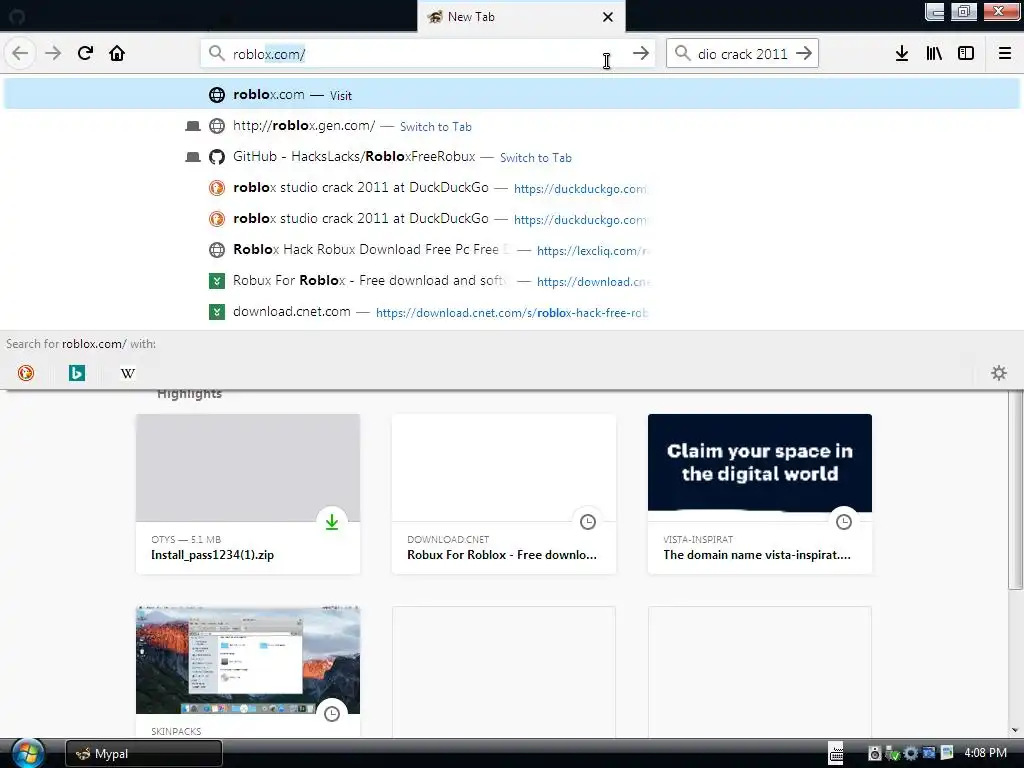Click the 'Search for roblox.com/ with:' label
1024x768 pixels.
coord(81,344)
